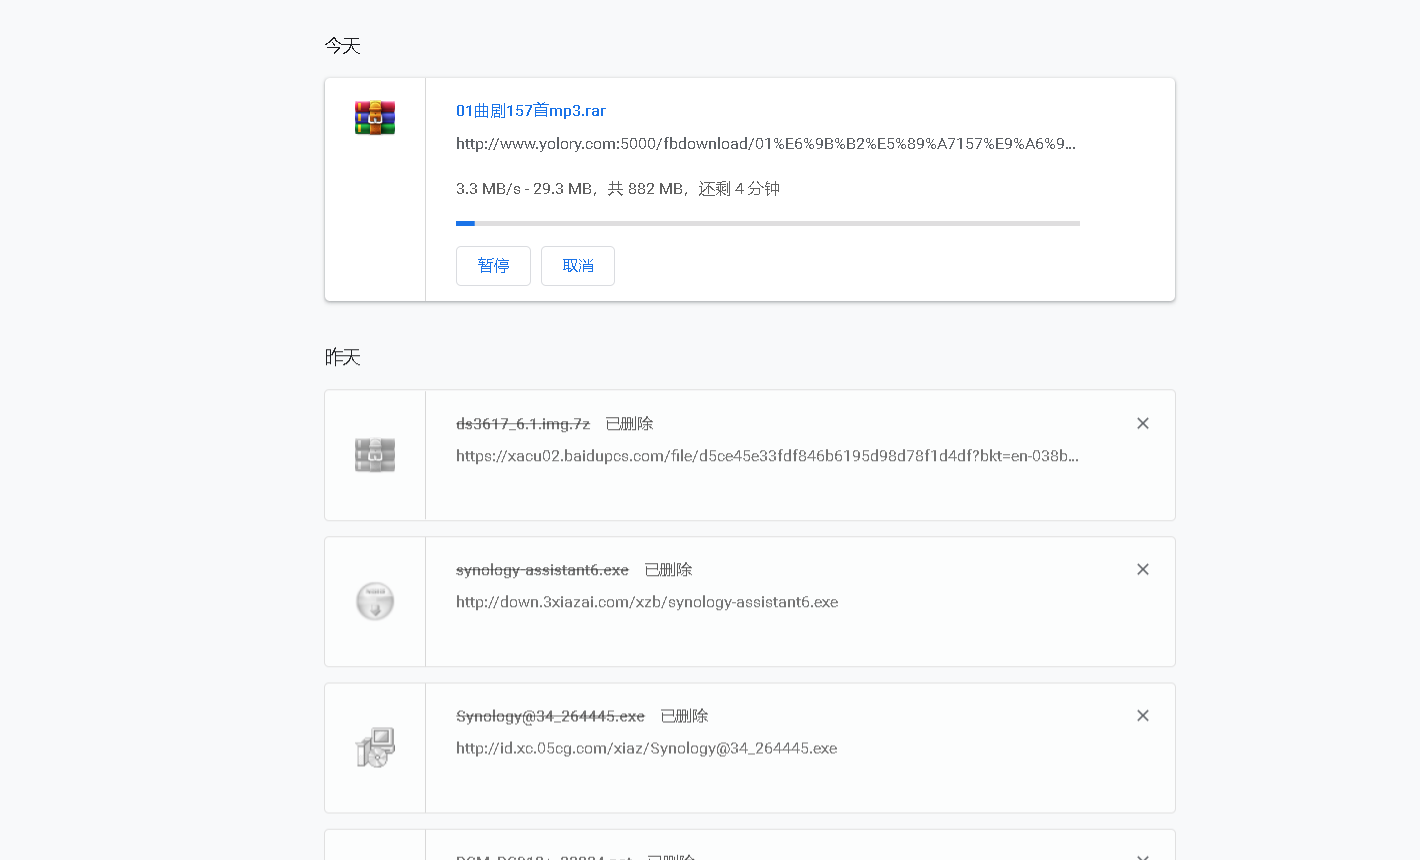The image size is (1420, 860).
Task: Open the 01曲剧157首mp3.rar file link
Action: [x=531, y=111]
